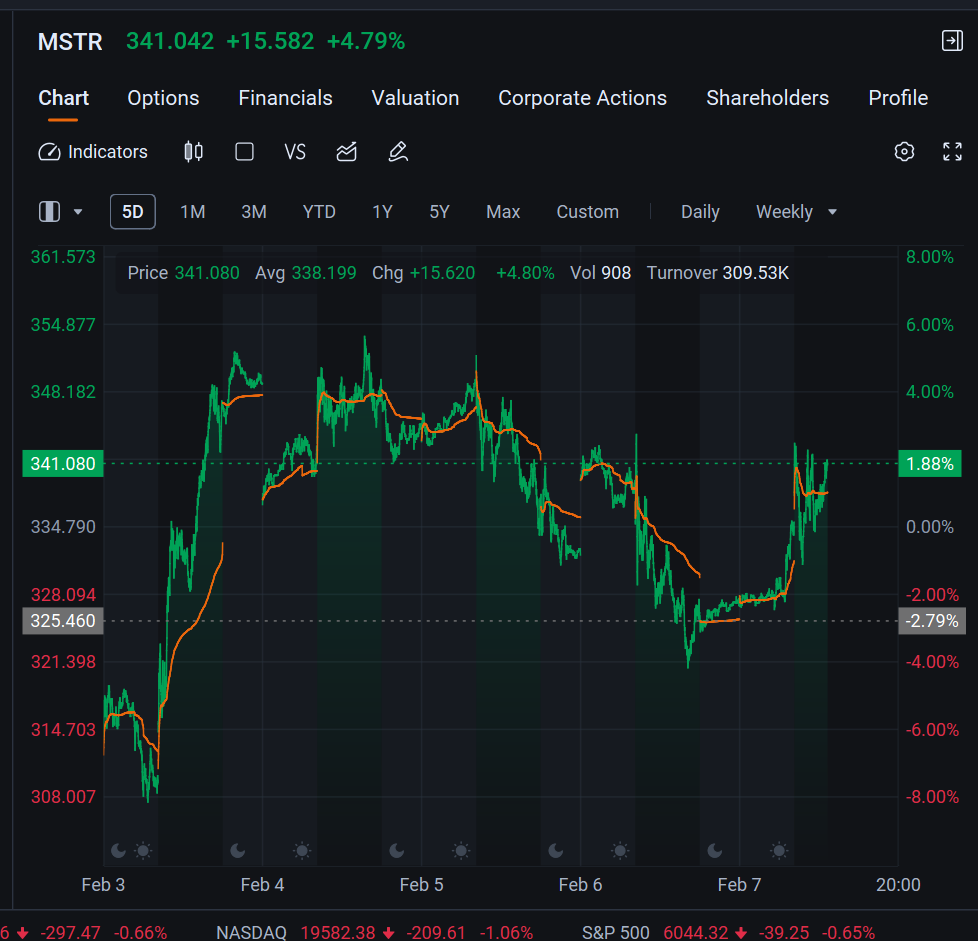Viewport: 978px width, 941px height.
Task: Expand the layout dropdown arrow
Action: coord(78,212)
